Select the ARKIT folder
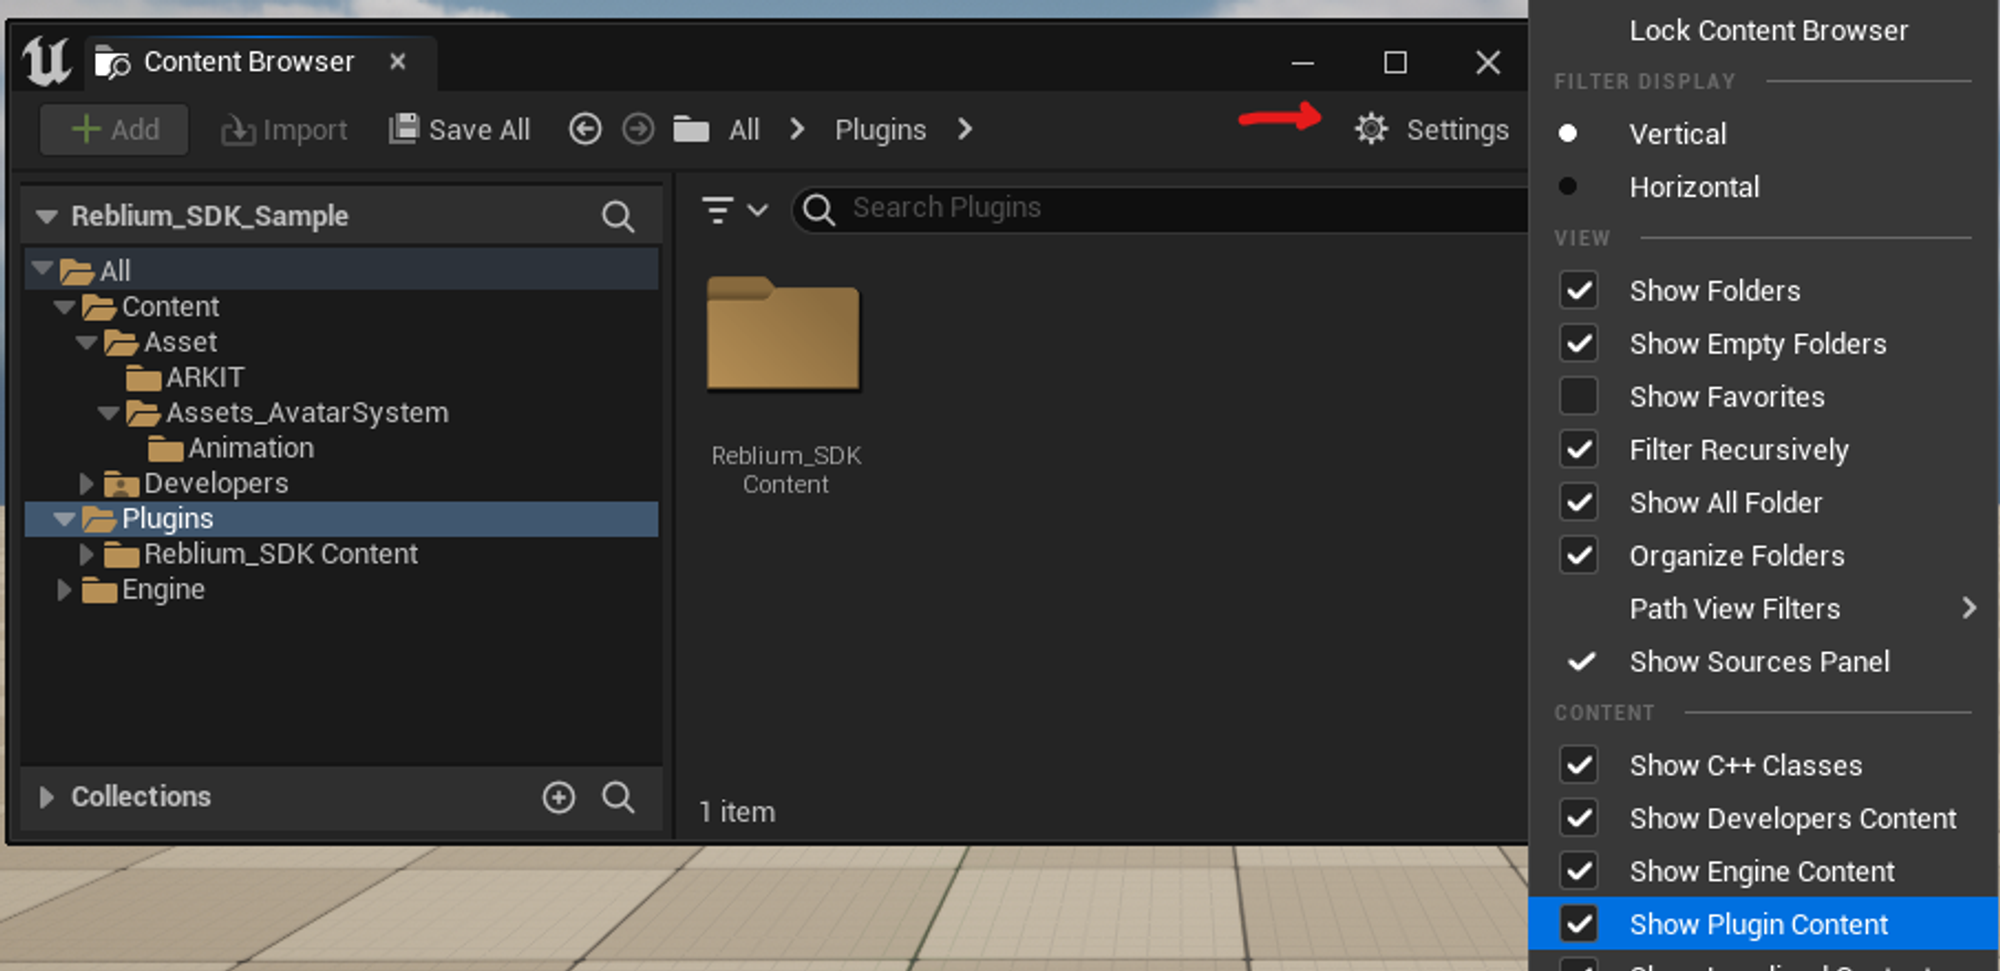The height and width of the screenshot is (971, 2000). 184,378
